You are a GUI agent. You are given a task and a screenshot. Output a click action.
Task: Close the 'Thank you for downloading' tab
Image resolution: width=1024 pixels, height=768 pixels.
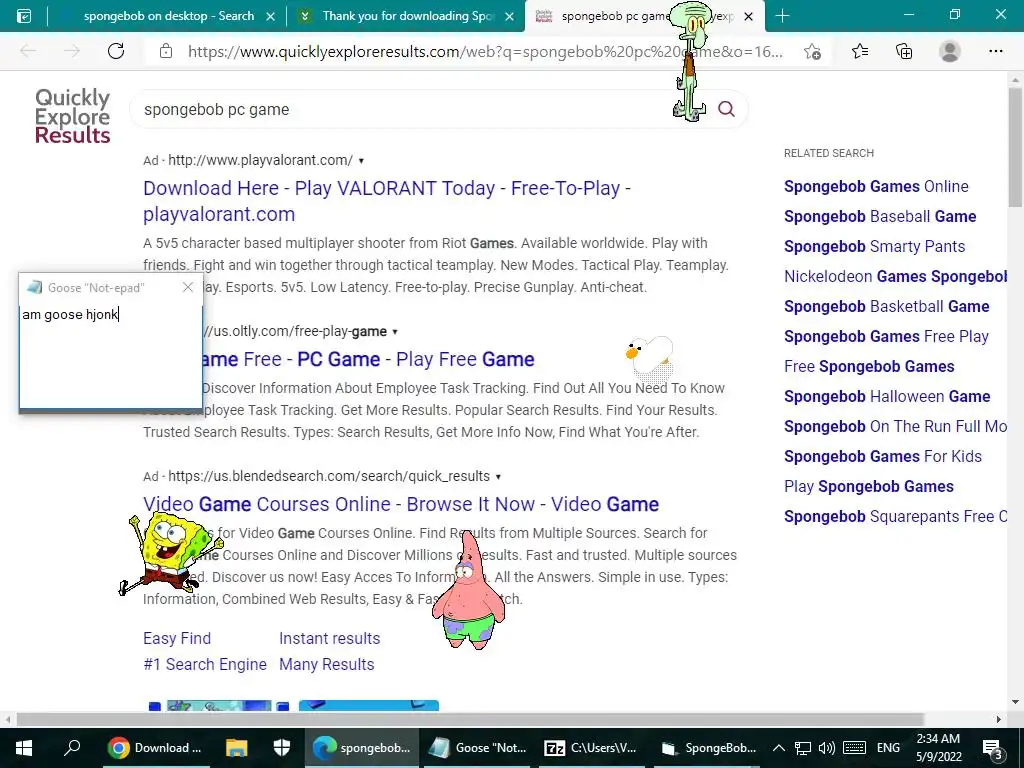pyautogui.click(x=510, y=16)
